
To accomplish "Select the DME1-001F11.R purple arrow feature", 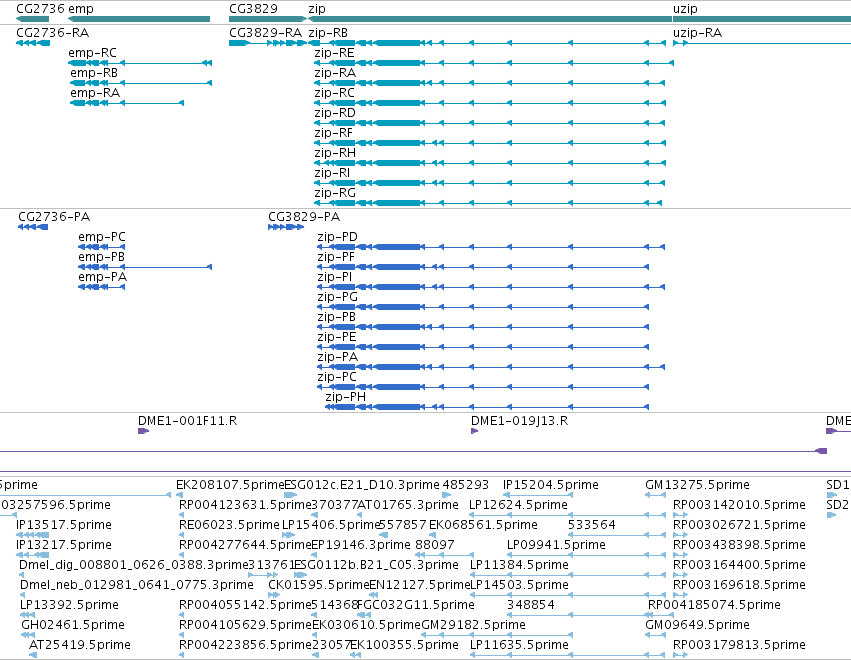I will tap(143, 431).
